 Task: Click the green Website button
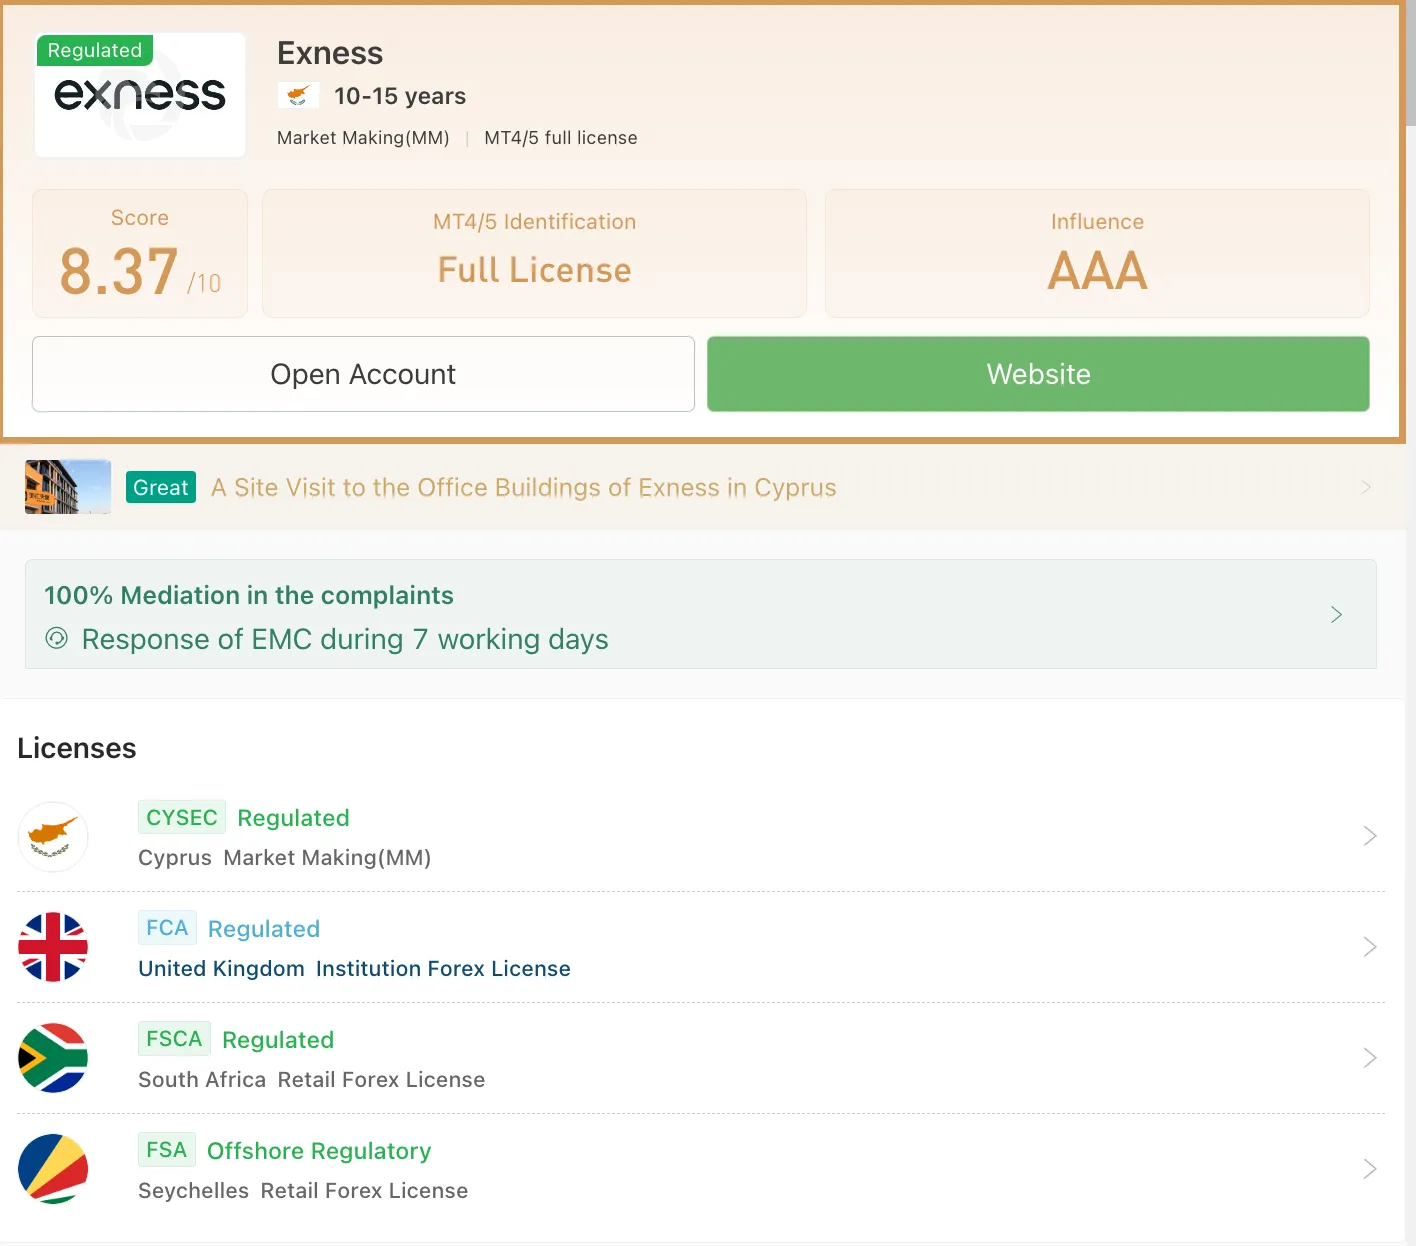click(x=1038, y=374)
